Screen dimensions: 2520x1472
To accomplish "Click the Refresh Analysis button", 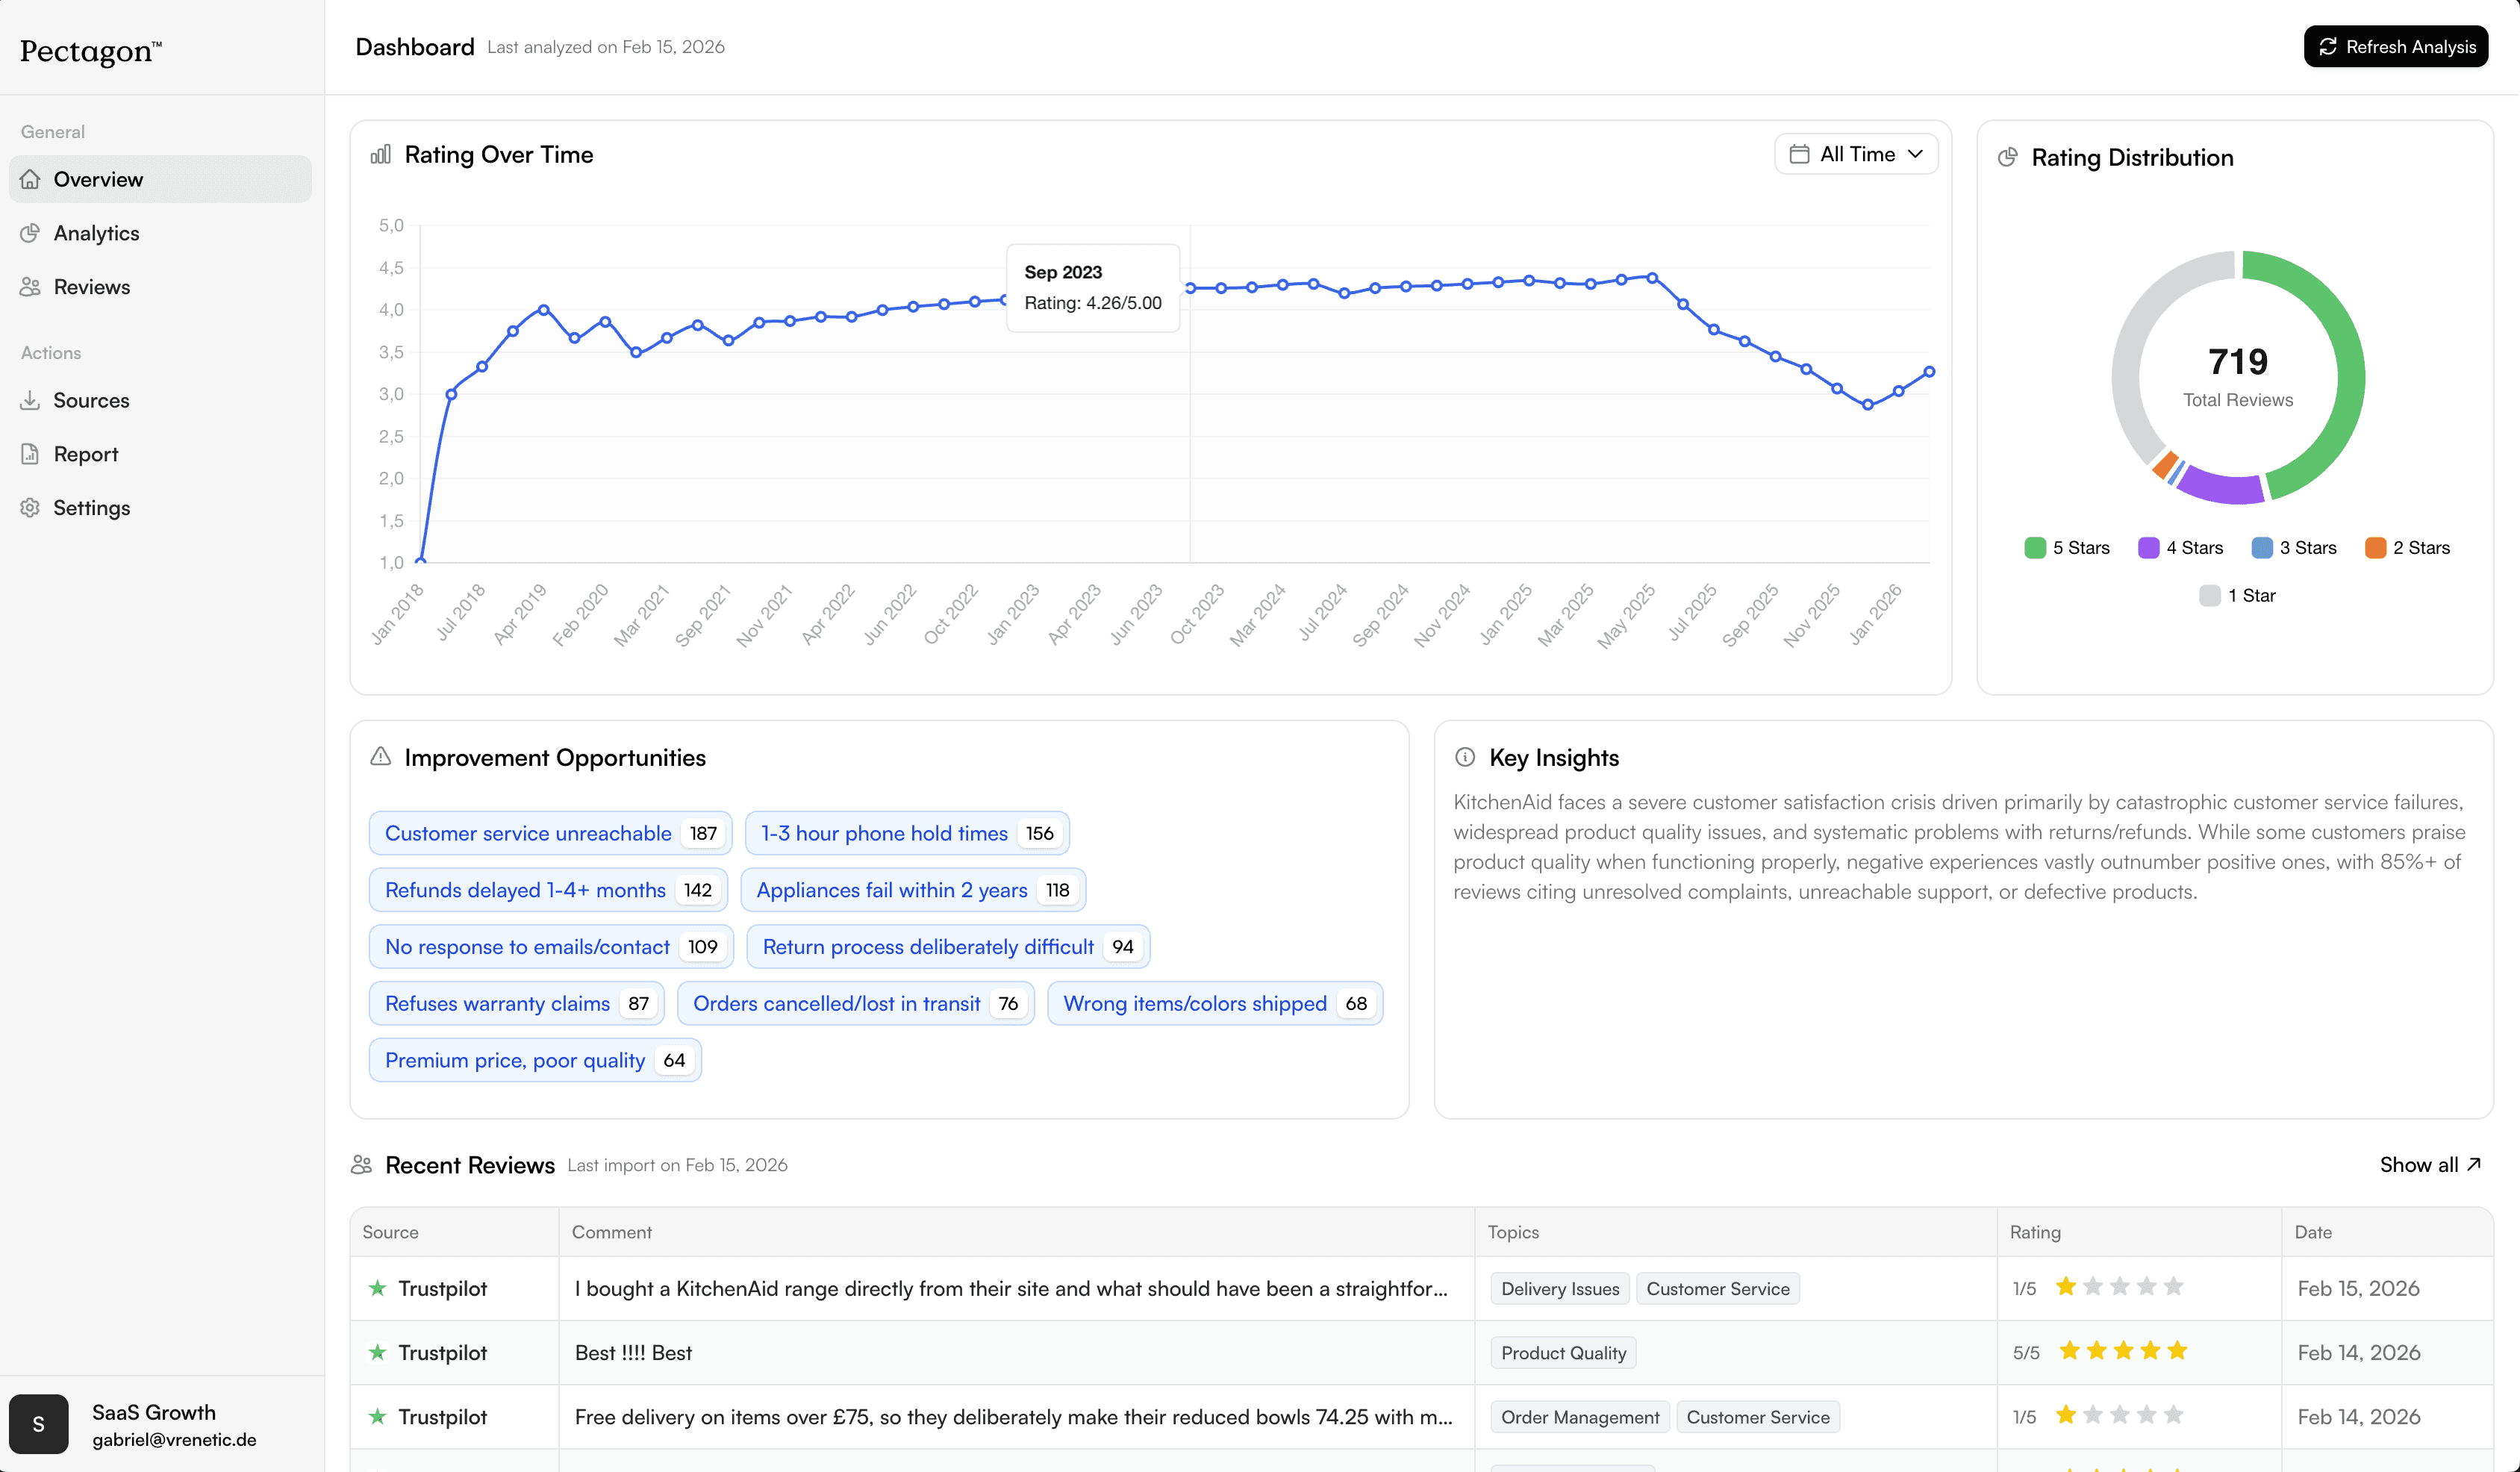I will click(2396, 47).
